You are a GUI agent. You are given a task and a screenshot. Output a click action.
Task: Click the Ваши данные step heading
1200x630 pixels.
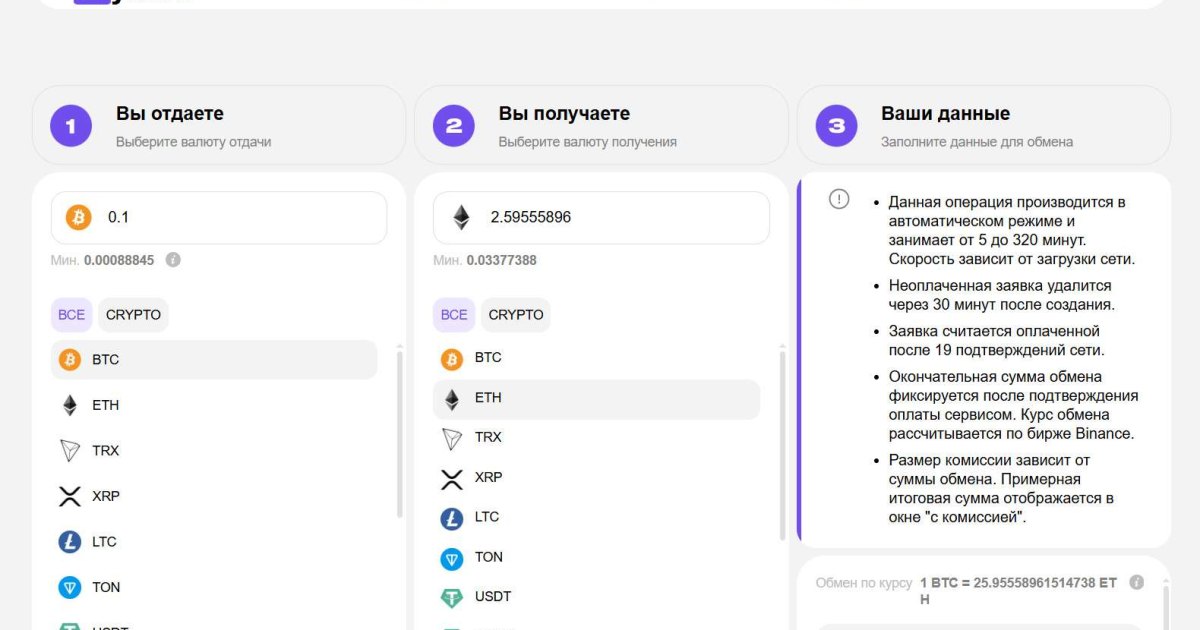946,114
